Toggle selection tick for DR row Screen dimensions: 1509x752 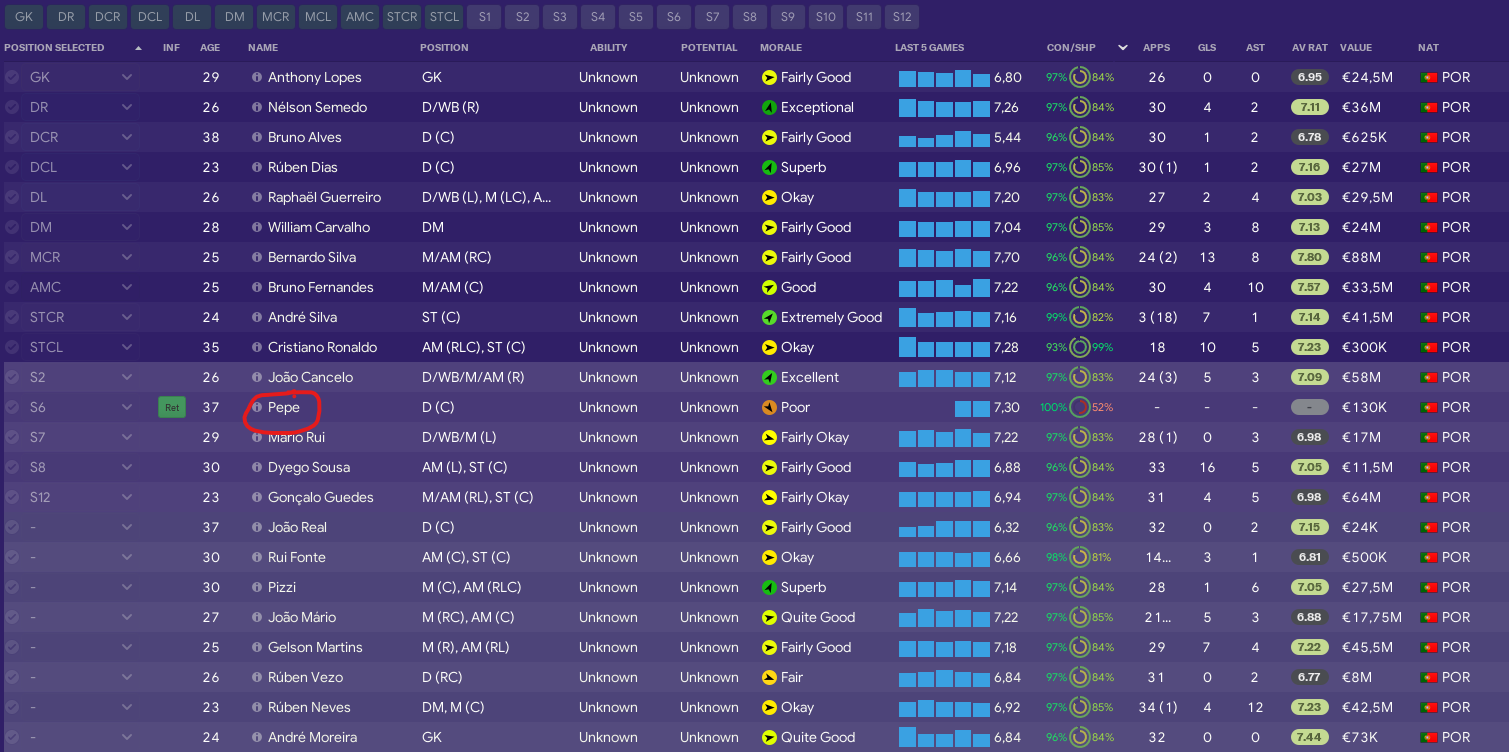click(12, 107)
